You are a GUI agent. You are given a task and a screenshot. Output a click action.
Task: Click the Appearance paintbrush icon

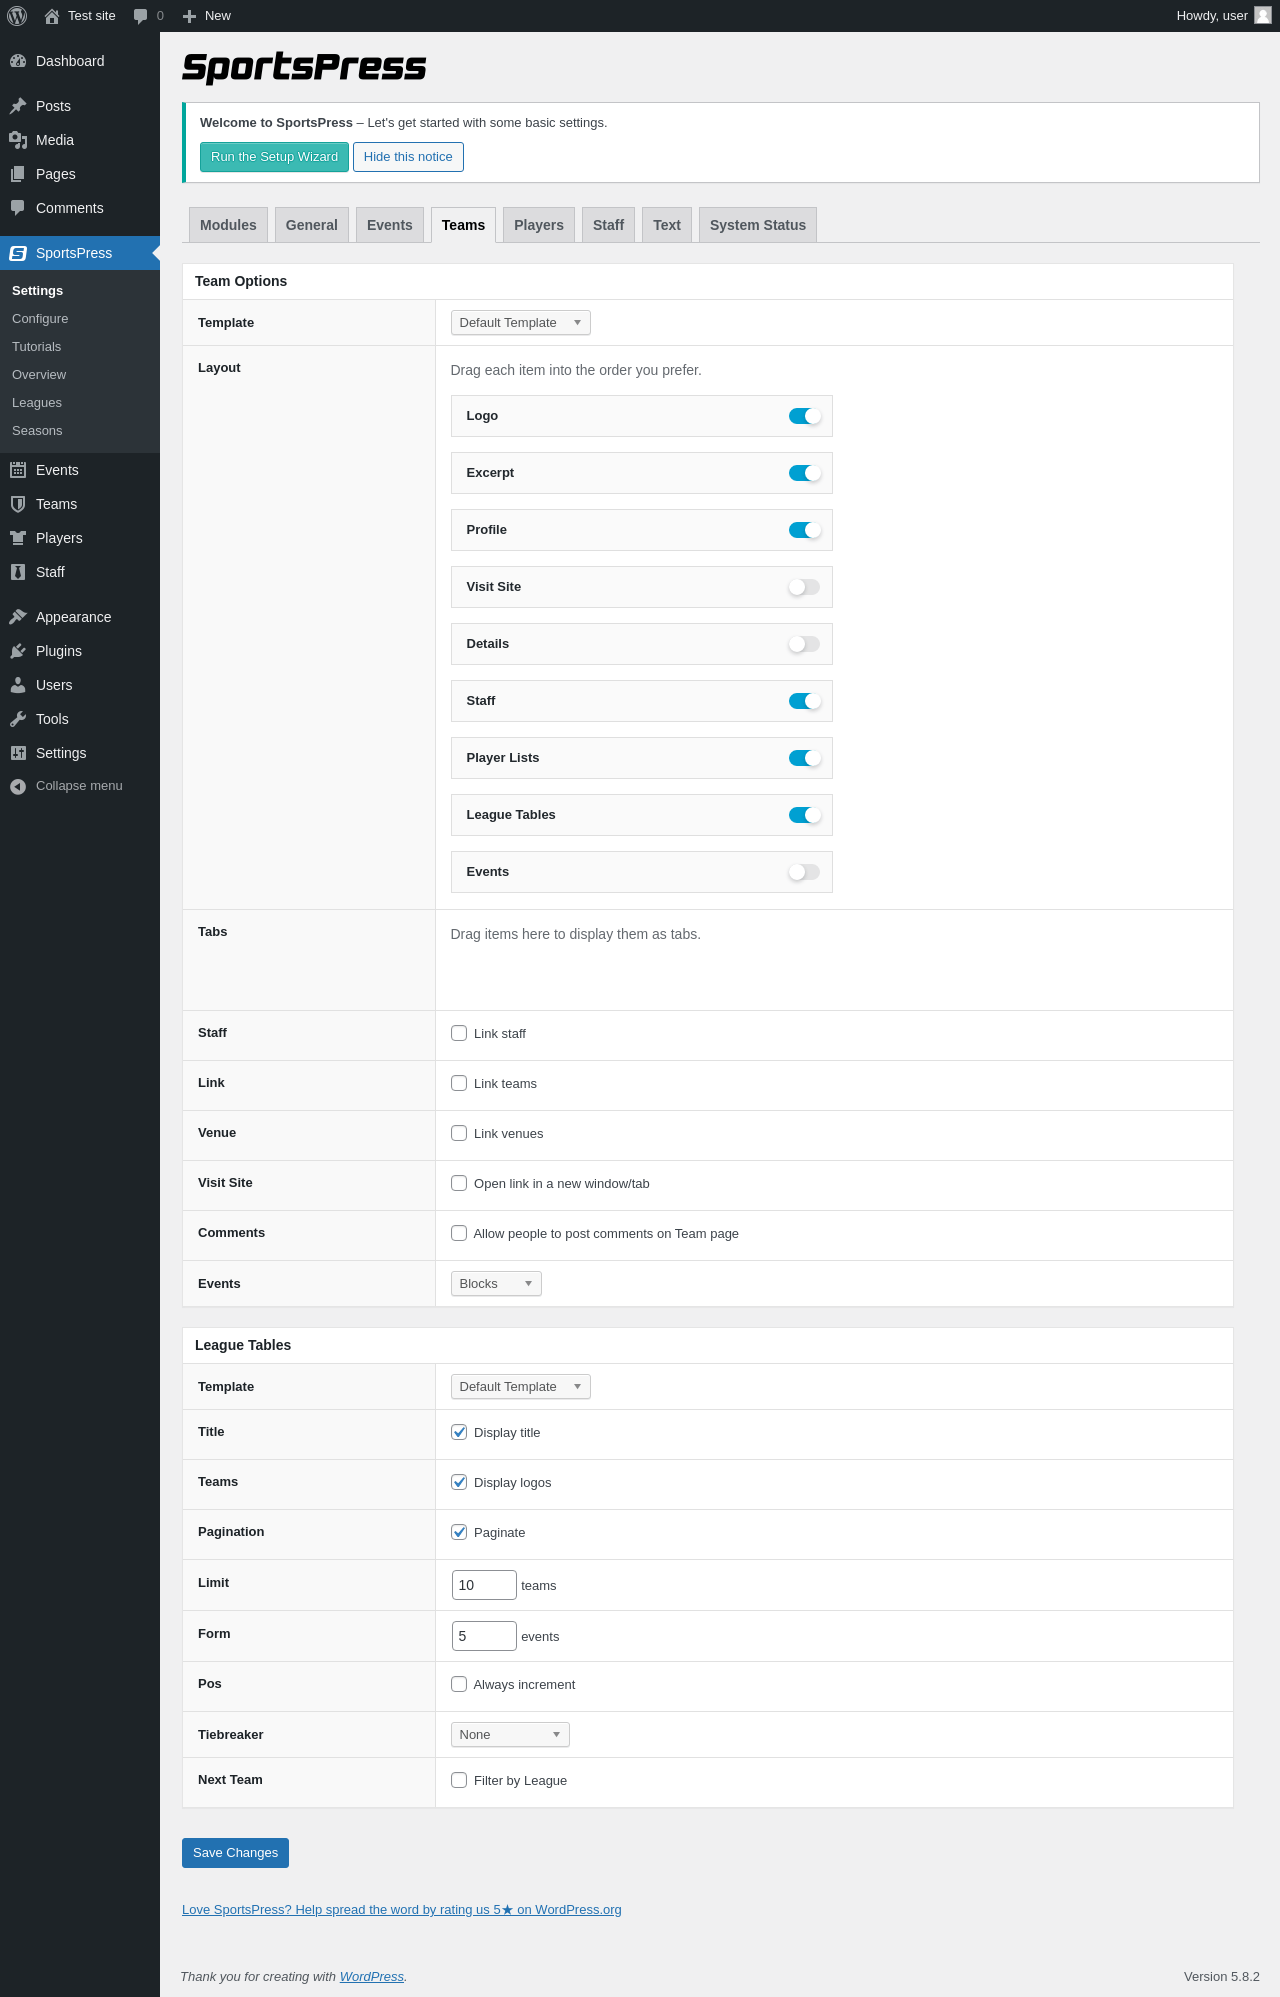click(18, 617)
